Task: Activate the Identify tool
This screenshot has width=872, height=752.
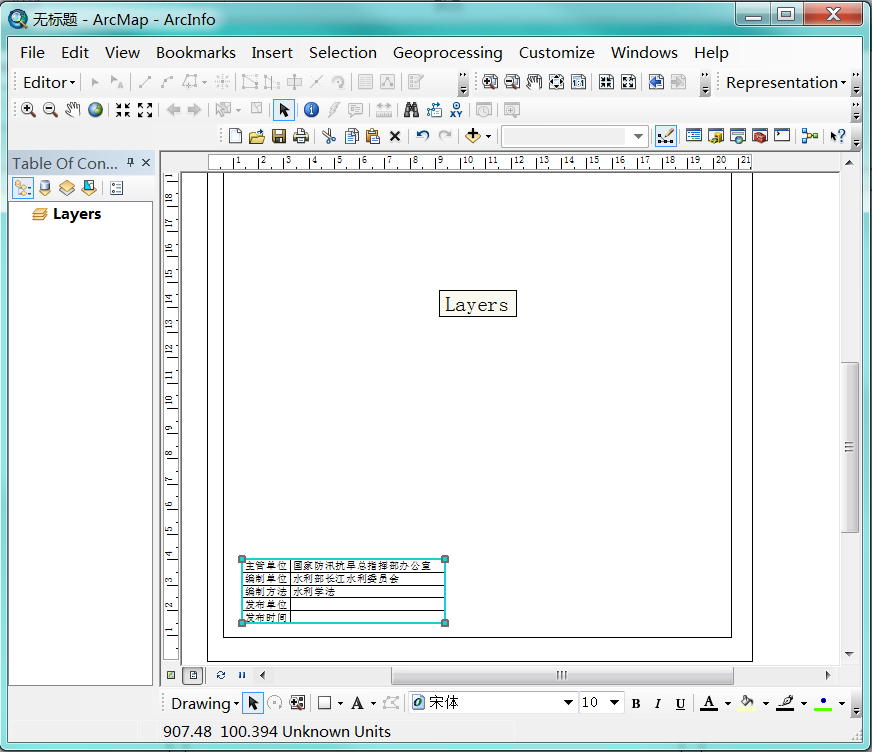Action: pos(311,110)
